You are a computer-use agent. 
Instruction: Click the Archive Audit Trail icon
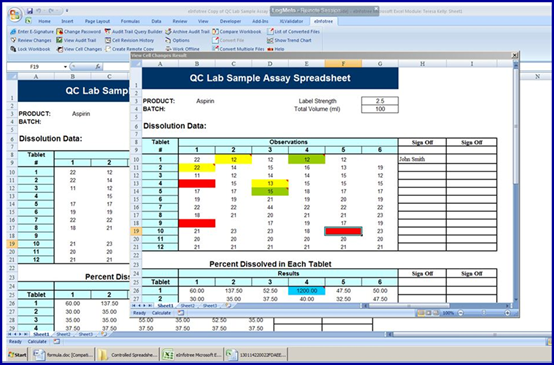point(168,31)
